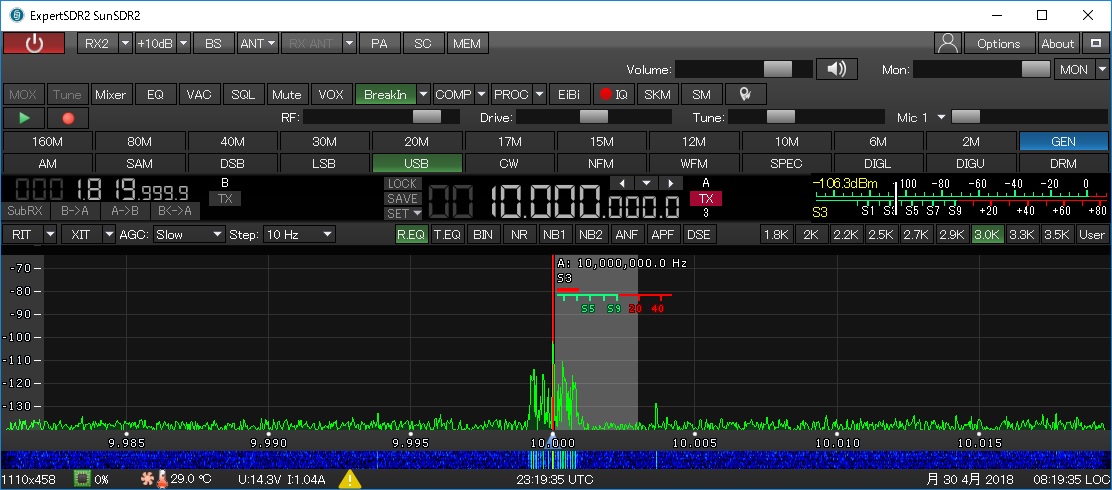Click the LOCK frequency button
Image resolution: width=1112 pixels, height=490 pixels.
(402, 184)
